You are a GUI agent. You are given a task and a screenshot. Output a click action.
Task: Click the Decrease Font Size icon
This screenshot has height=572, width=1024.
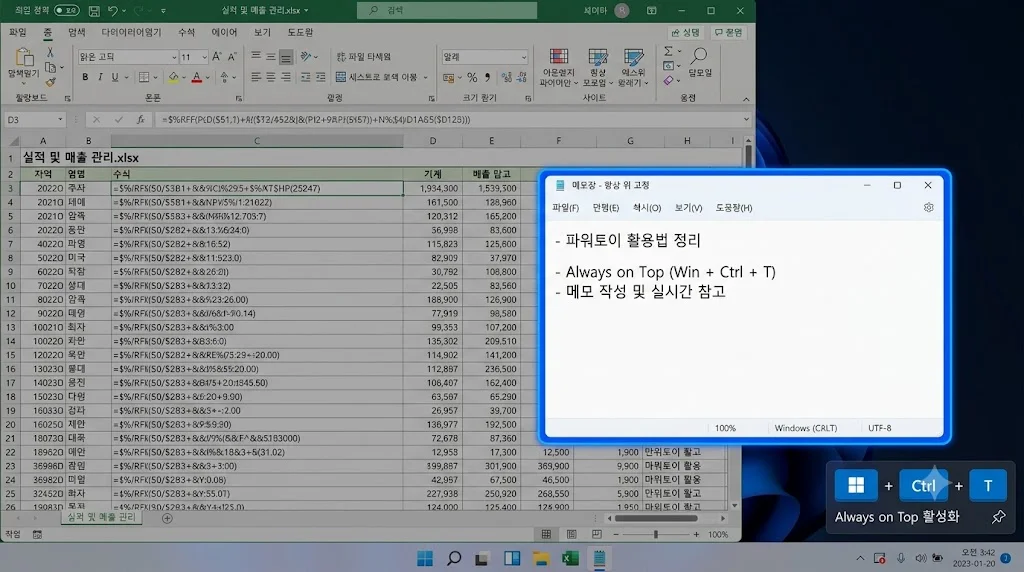232,57
